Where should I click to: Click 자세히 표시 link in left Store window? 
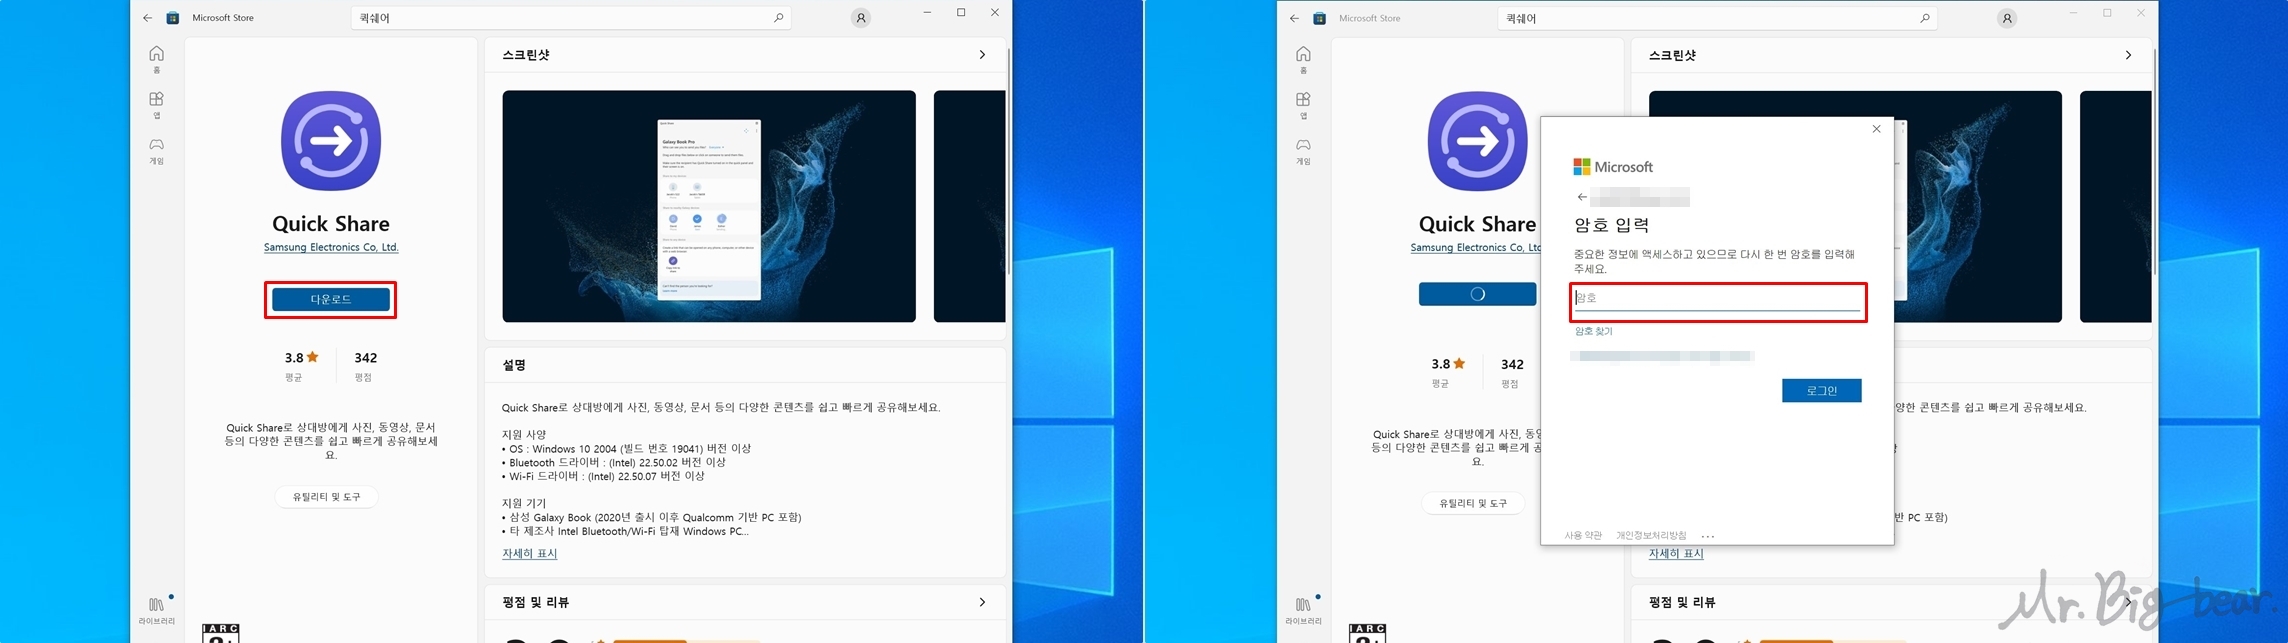(x=529, y=553)
